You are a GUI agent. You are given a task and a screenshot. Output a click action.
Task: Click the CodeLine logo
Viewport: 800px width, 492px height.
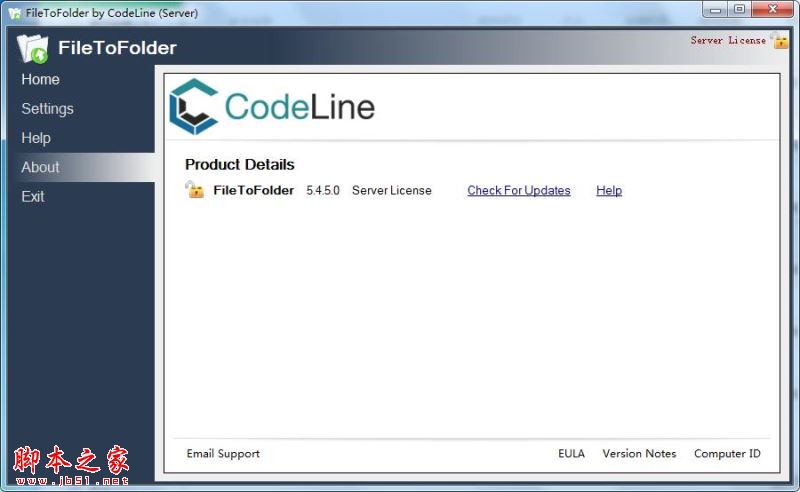[272, 106]
